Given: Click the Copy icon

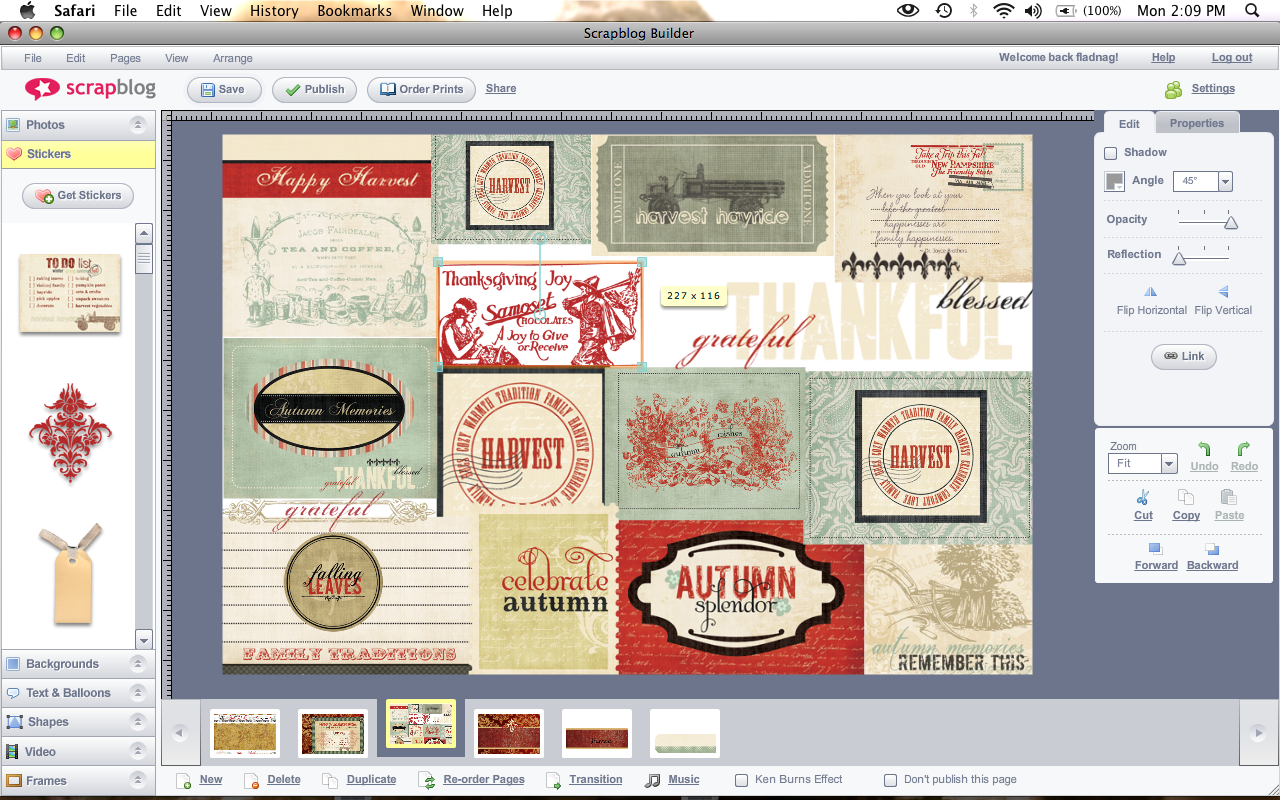Looking at the screenshot, I should (1186, 497).
